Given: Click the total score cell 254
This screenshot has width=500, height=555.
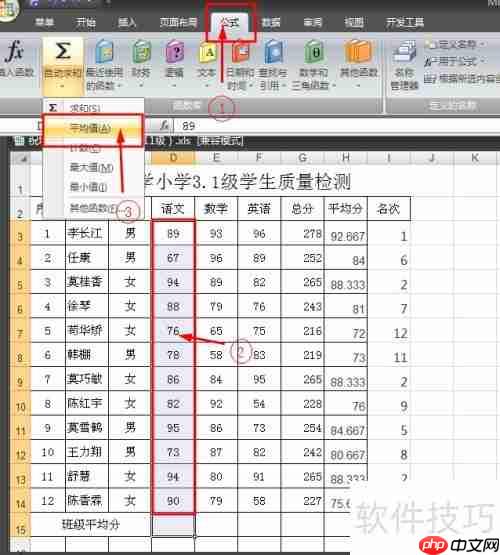Looking at the screenshot, I should pyautogui.click(x=303, y=428).
